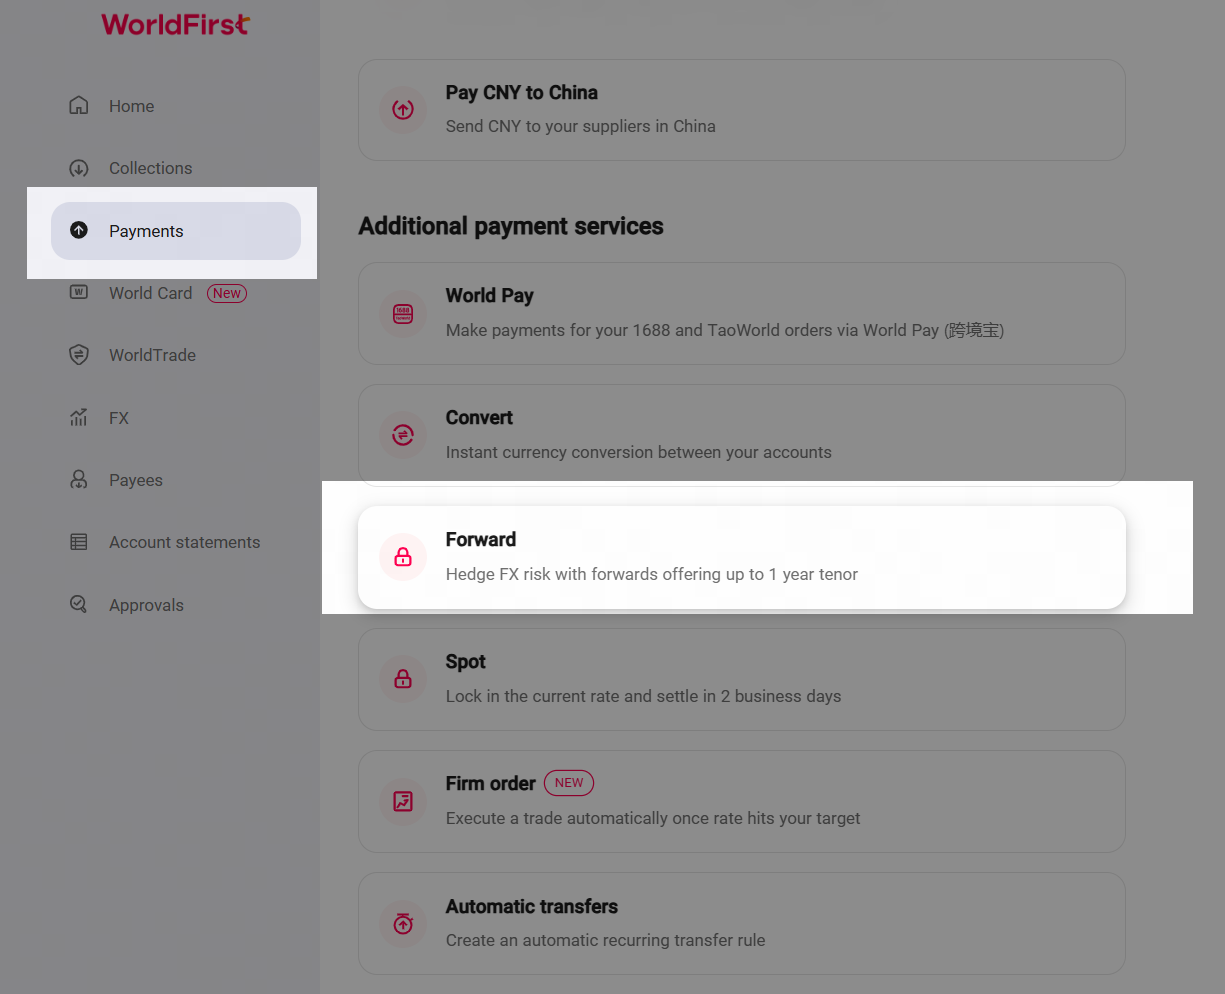Click the World Card icon in sidebar

coord(79,293)
